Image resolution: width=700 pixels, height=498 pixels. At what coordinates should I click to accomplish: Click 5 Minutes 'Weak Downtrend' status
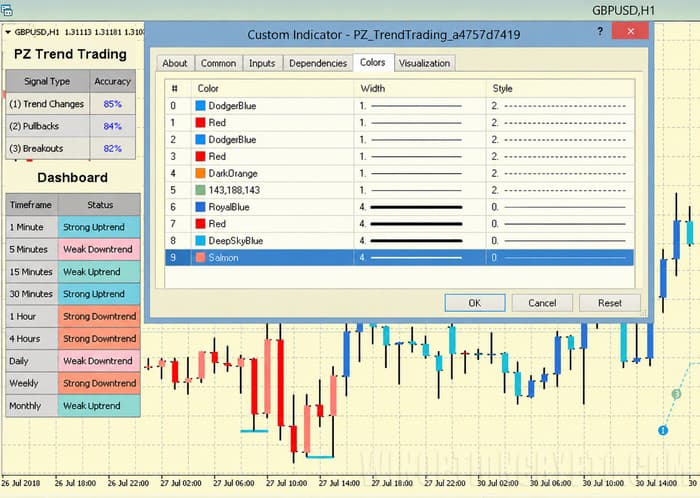(x=99, y=249)
